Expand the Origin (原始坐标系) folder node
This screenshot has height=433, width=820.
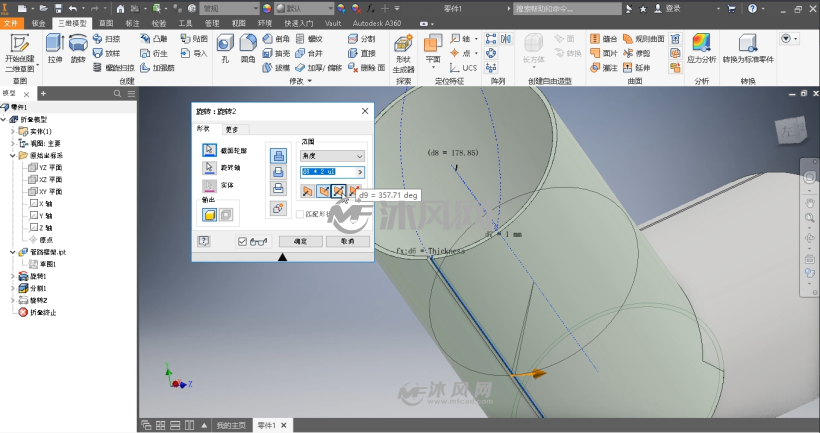13,155
